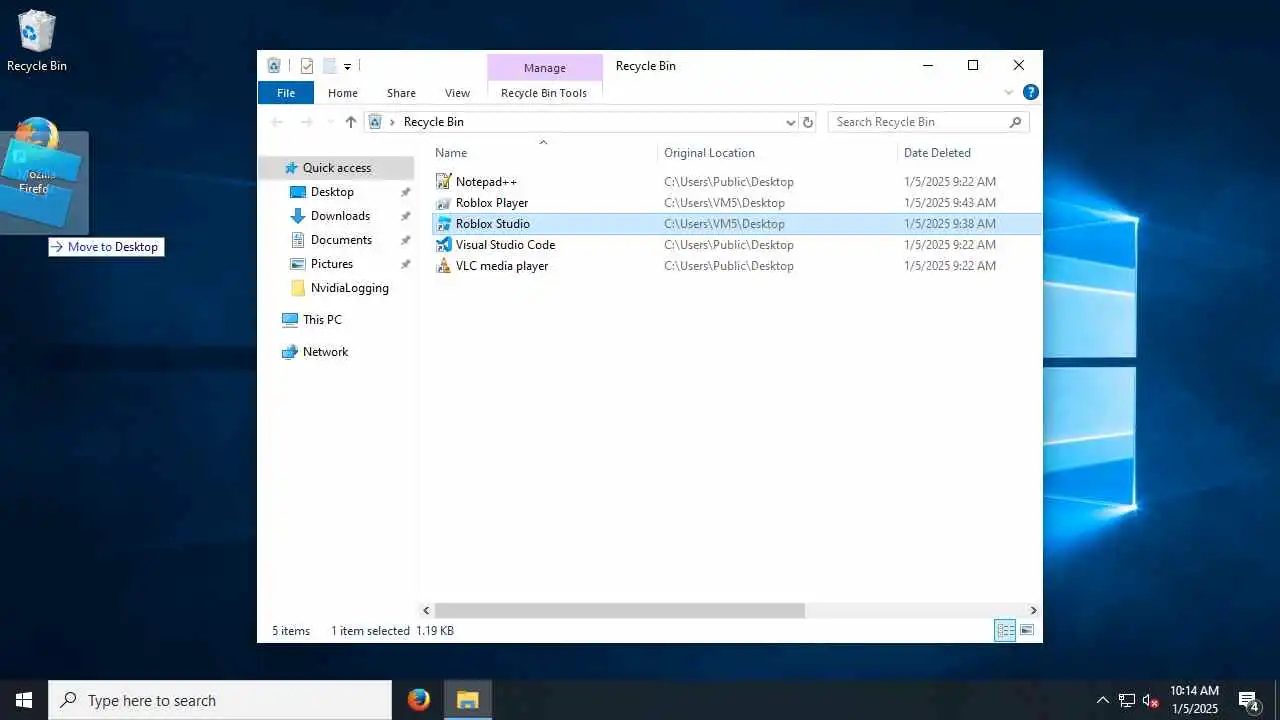
Task: Open the Windows Start button
Action: pos(24,700)
